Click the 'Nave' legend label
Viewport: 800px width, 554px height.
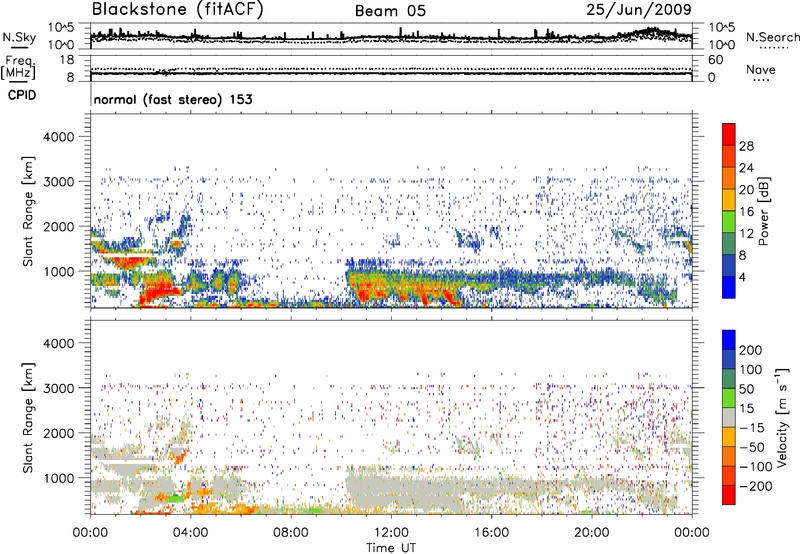click(x=761, y=69)
